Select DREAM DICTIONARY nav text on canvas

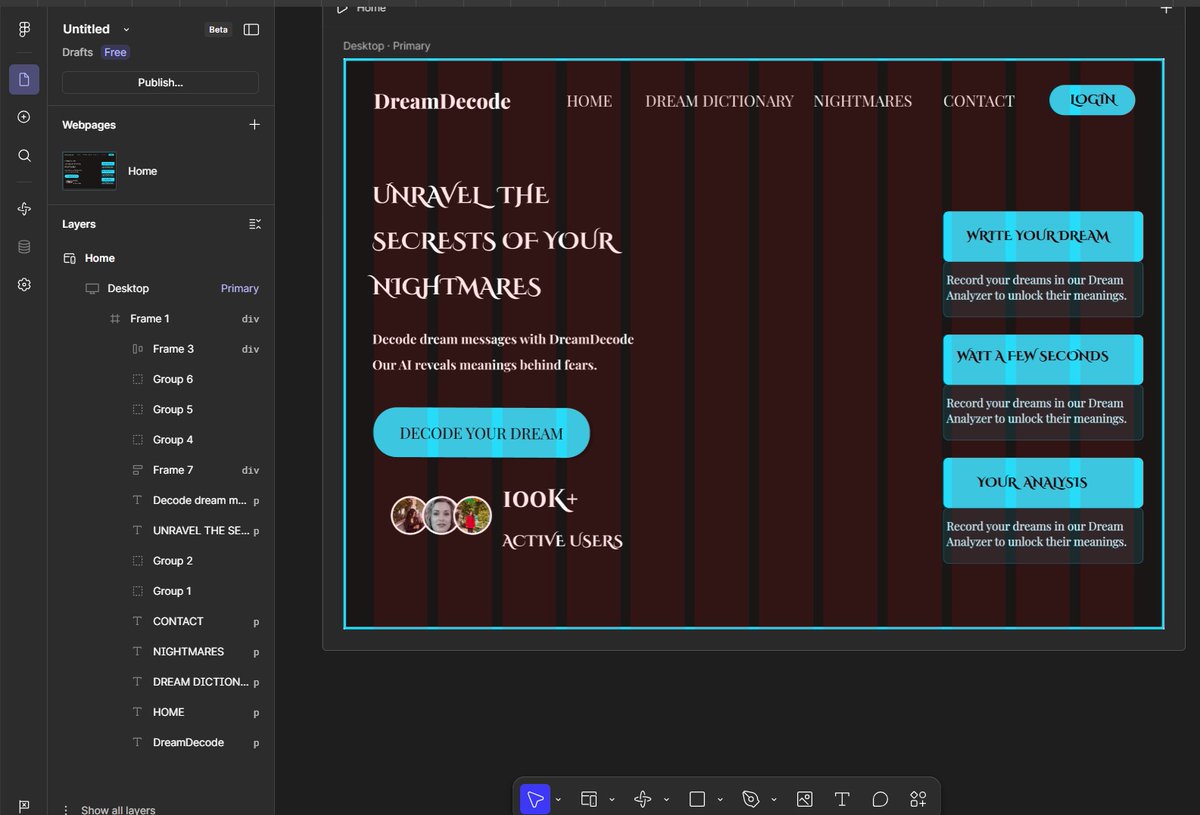(x=719, y=101)
